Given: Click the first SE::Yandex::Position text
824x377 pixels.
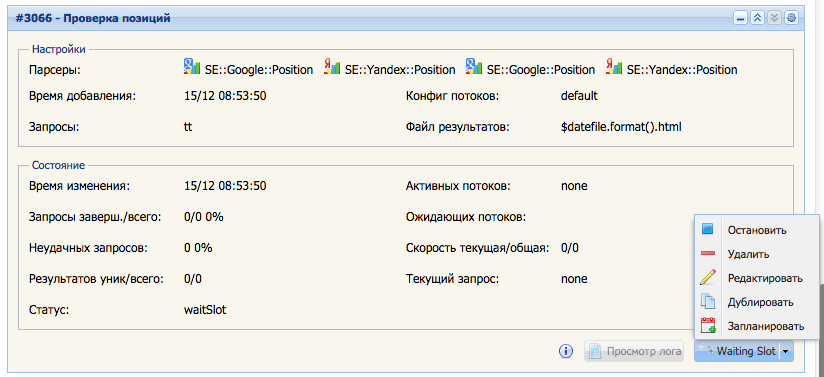Looking at the screenshot, I should [x=400, y=69].
